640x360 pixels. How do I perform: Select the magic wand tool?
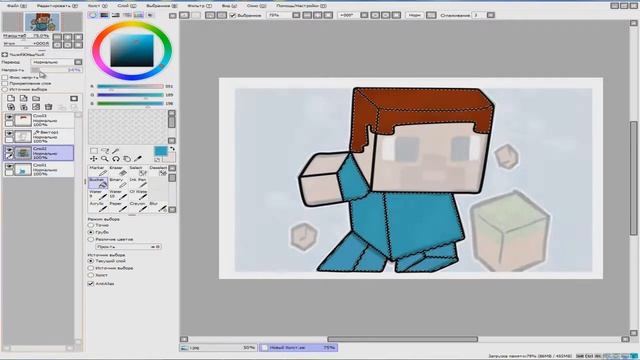(x=116, y=151)
